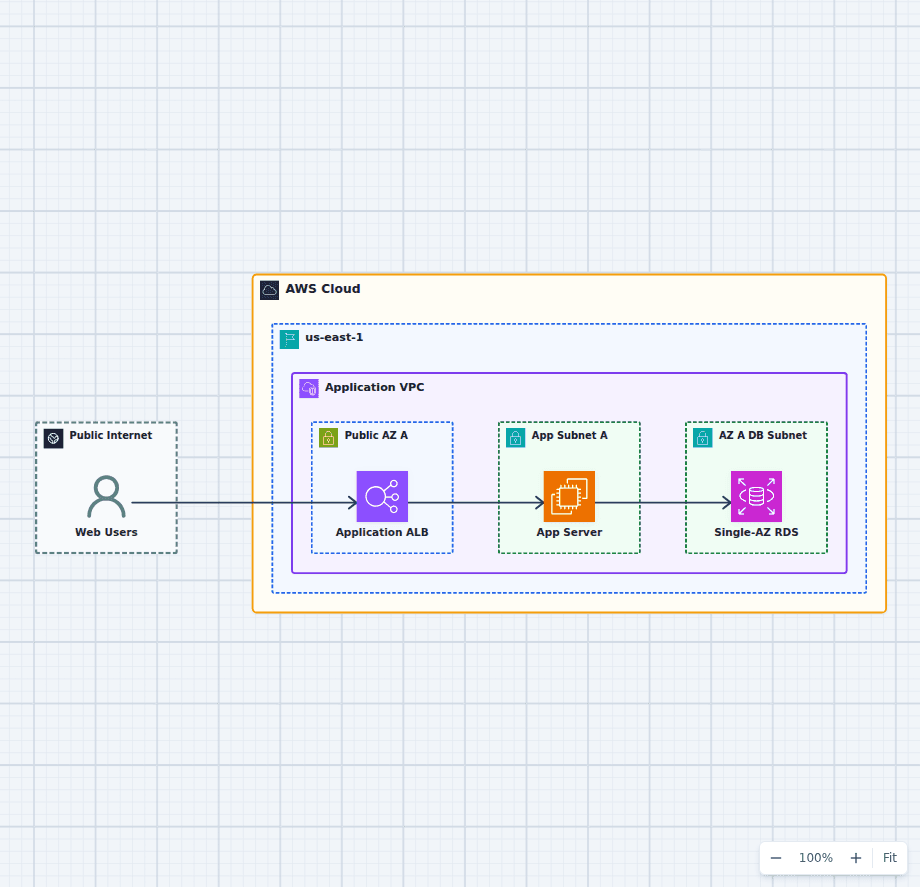Select the "us-east-1" region label

(334, 337)
